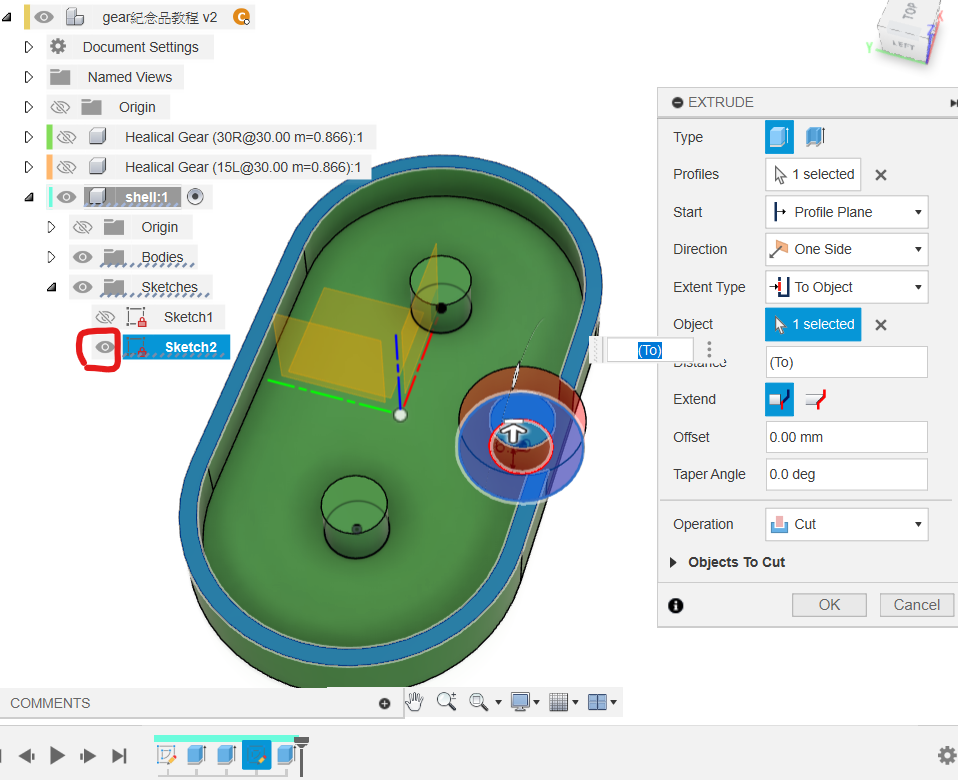The width and height of the screenshot is (958, 780).
Task: Choose the 'To adjacent faces' Extend icon
Action: tap(816, 400)
